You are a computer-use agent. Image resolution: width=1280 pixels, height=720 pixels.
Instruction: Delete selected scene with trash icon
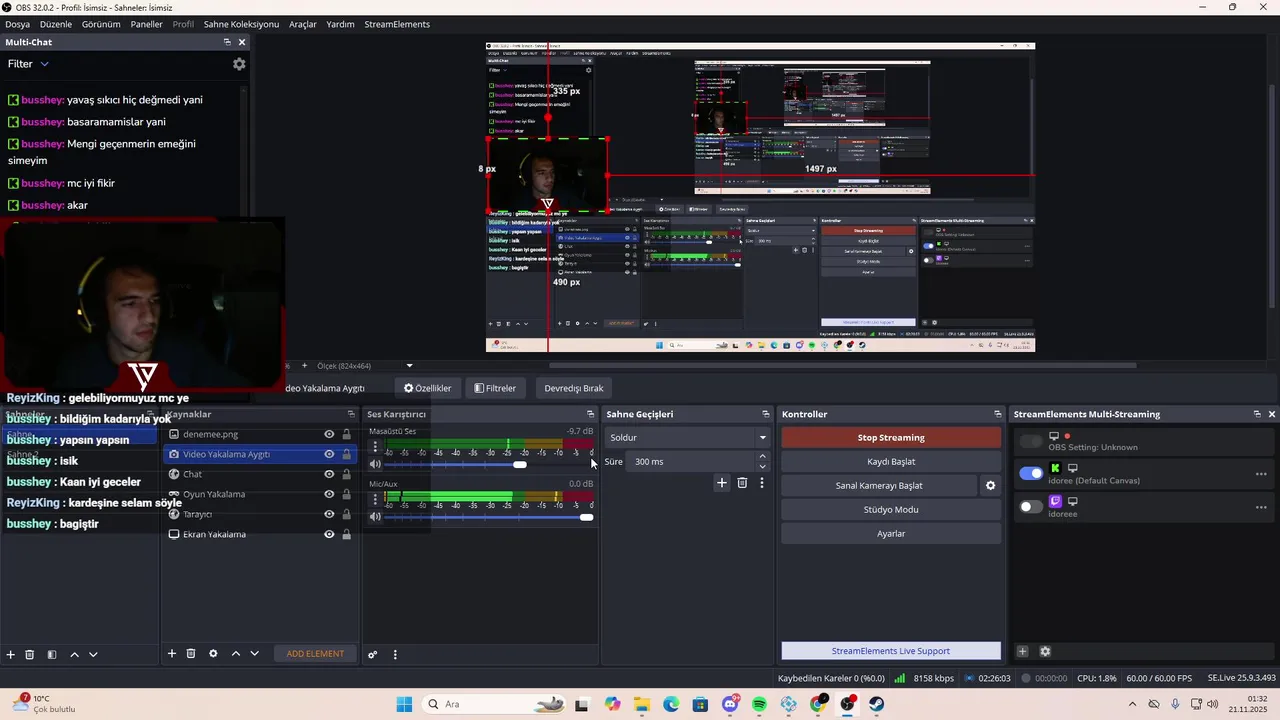coord(30,654)
